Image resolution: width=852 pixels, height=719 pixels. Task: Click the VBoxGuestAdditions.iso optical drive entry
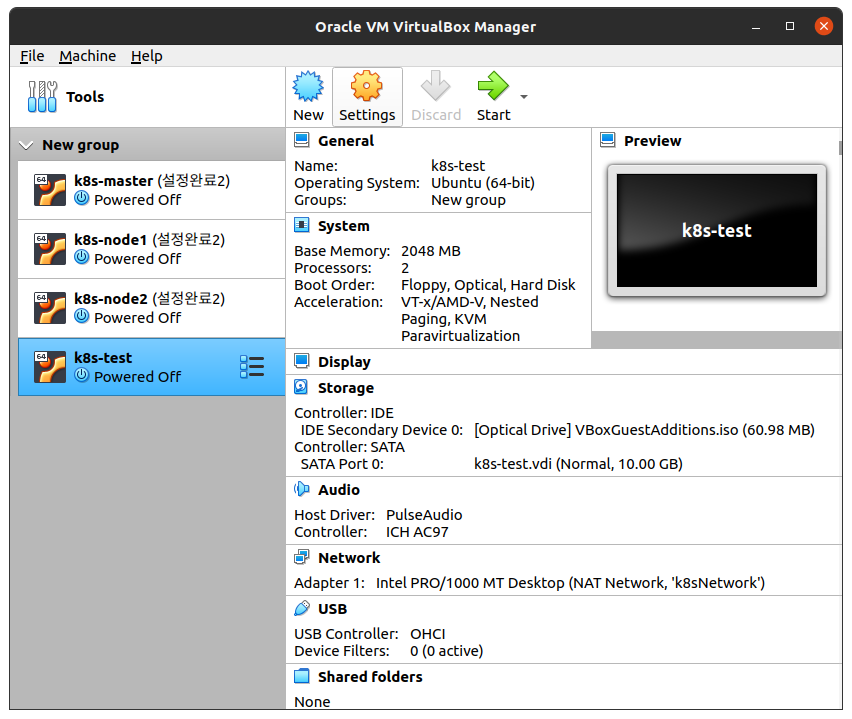coord(644,430)
